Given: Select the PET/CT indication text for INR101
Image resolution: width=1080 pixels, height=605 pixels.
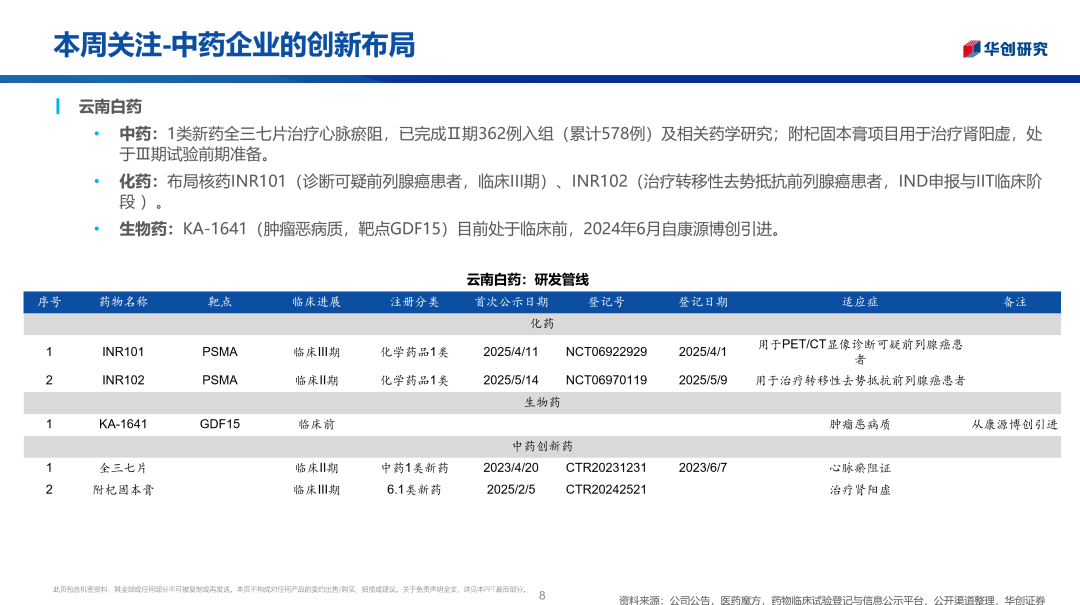Looking at the screenshot, I should (860, 352).
